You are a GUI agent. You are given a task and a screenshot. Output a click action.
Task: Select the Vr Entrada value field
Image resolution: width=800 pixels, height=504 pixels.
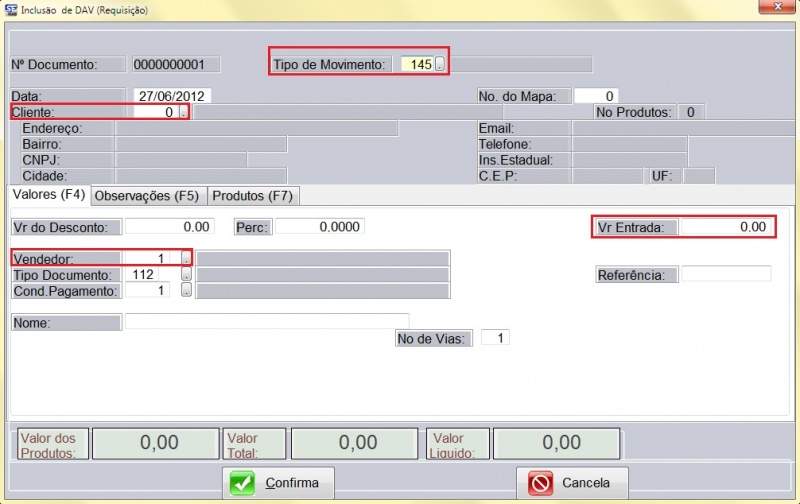click(x=725, y=227)
